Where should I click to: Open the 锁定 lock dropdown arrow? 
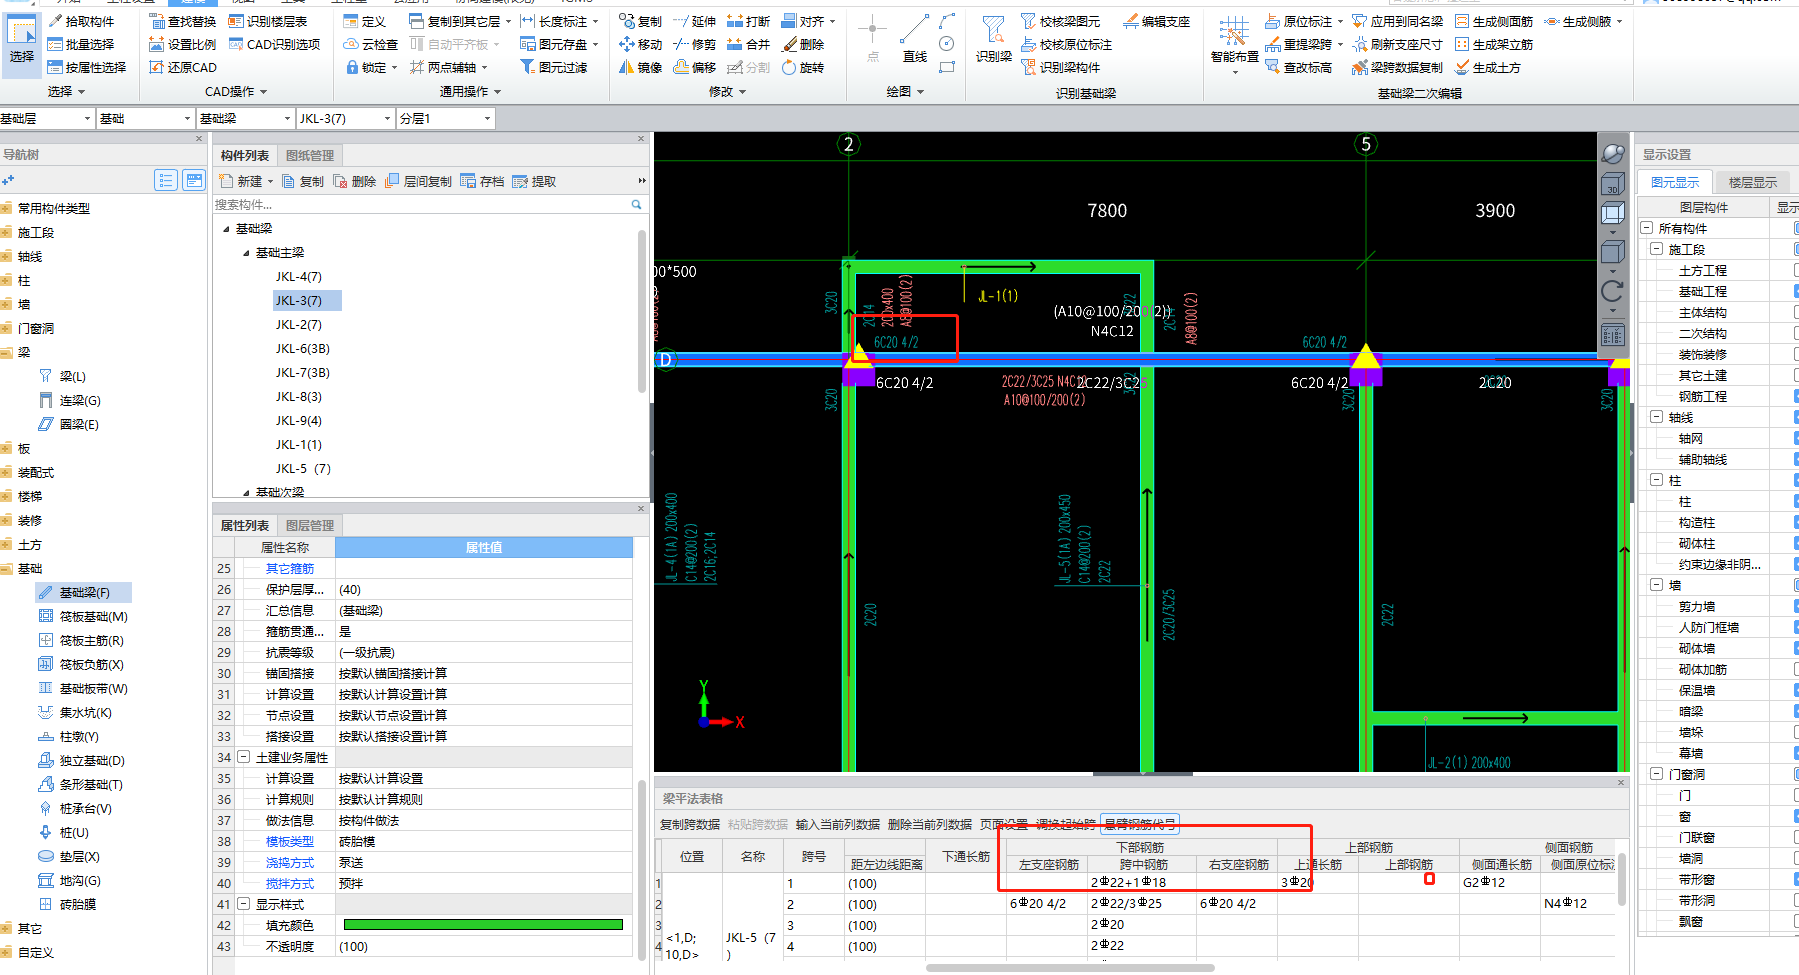(x=395, y=68)
